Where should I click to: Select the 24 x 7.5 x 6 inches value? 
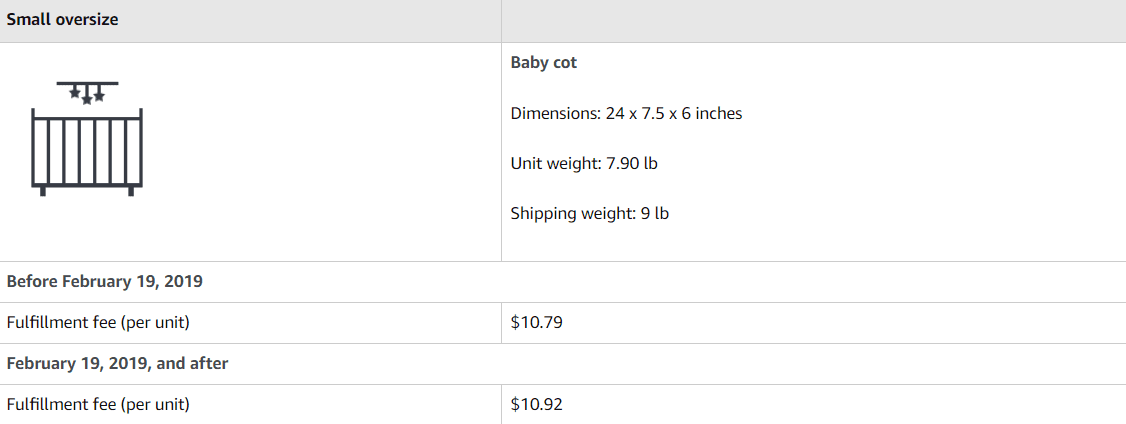(674, 113)
